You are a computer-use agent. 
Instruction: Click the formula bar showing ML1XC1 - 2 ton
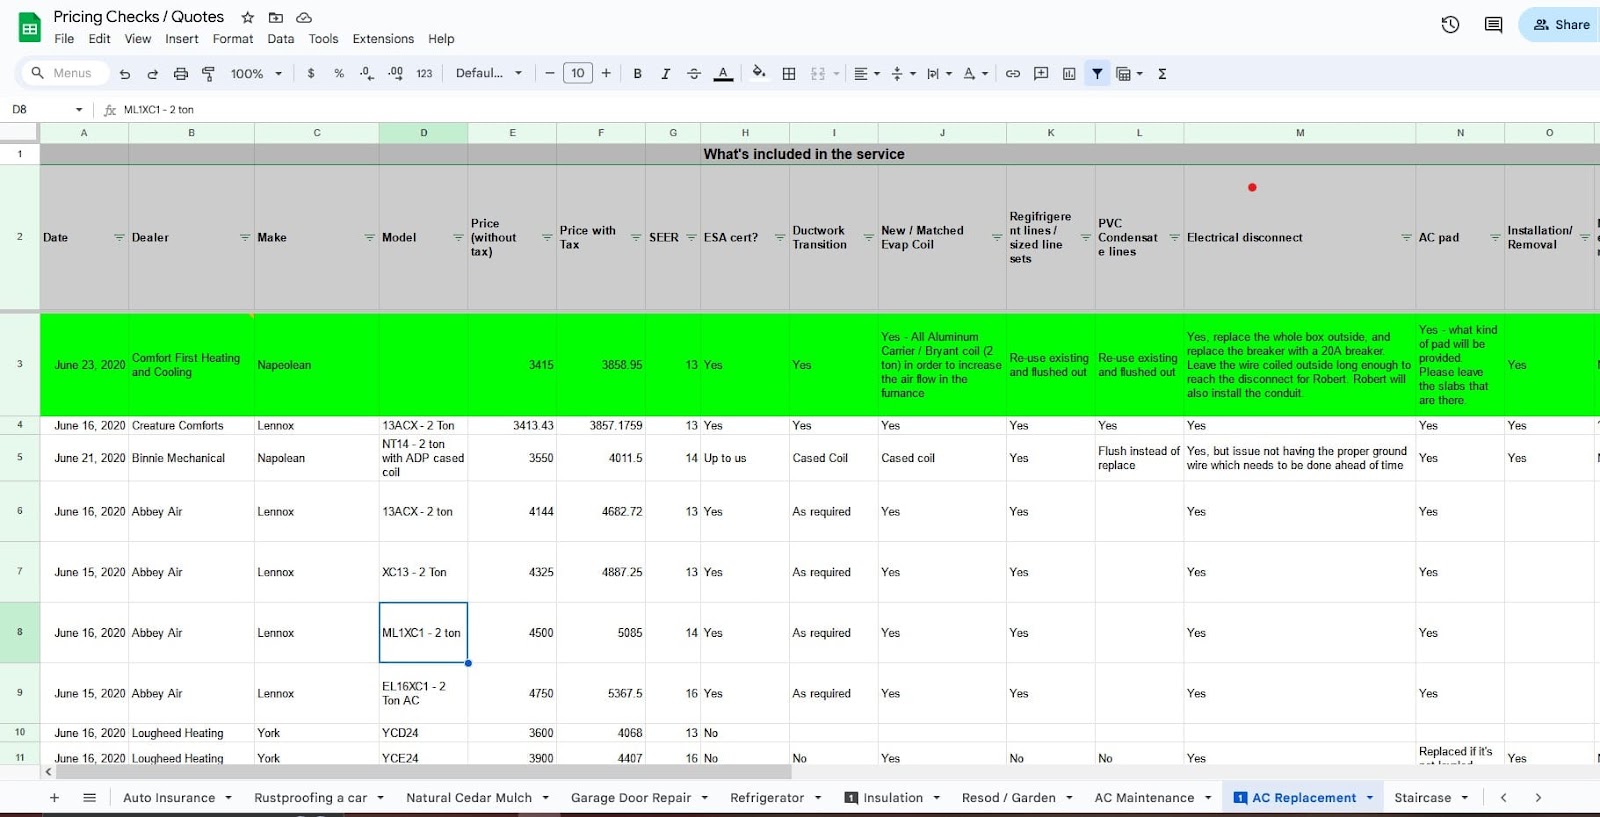858,110
